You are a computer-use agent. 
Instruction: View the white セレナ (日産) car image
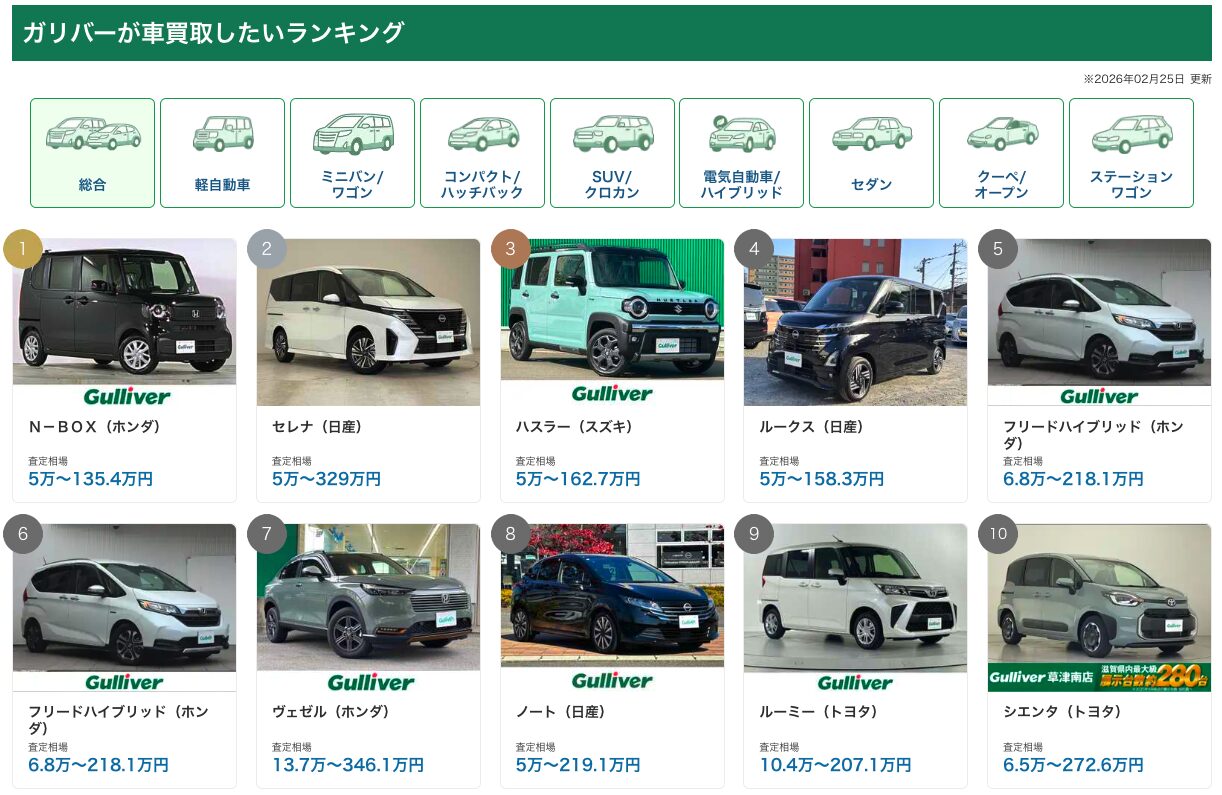click(368, 322)
